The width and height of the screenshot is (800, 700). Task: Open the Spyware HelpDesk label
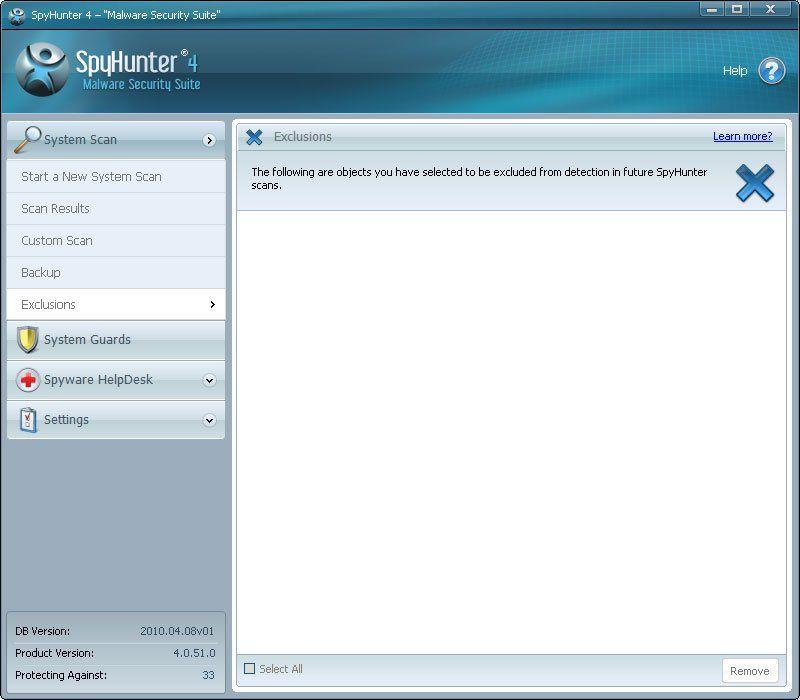tap(98, 380)
